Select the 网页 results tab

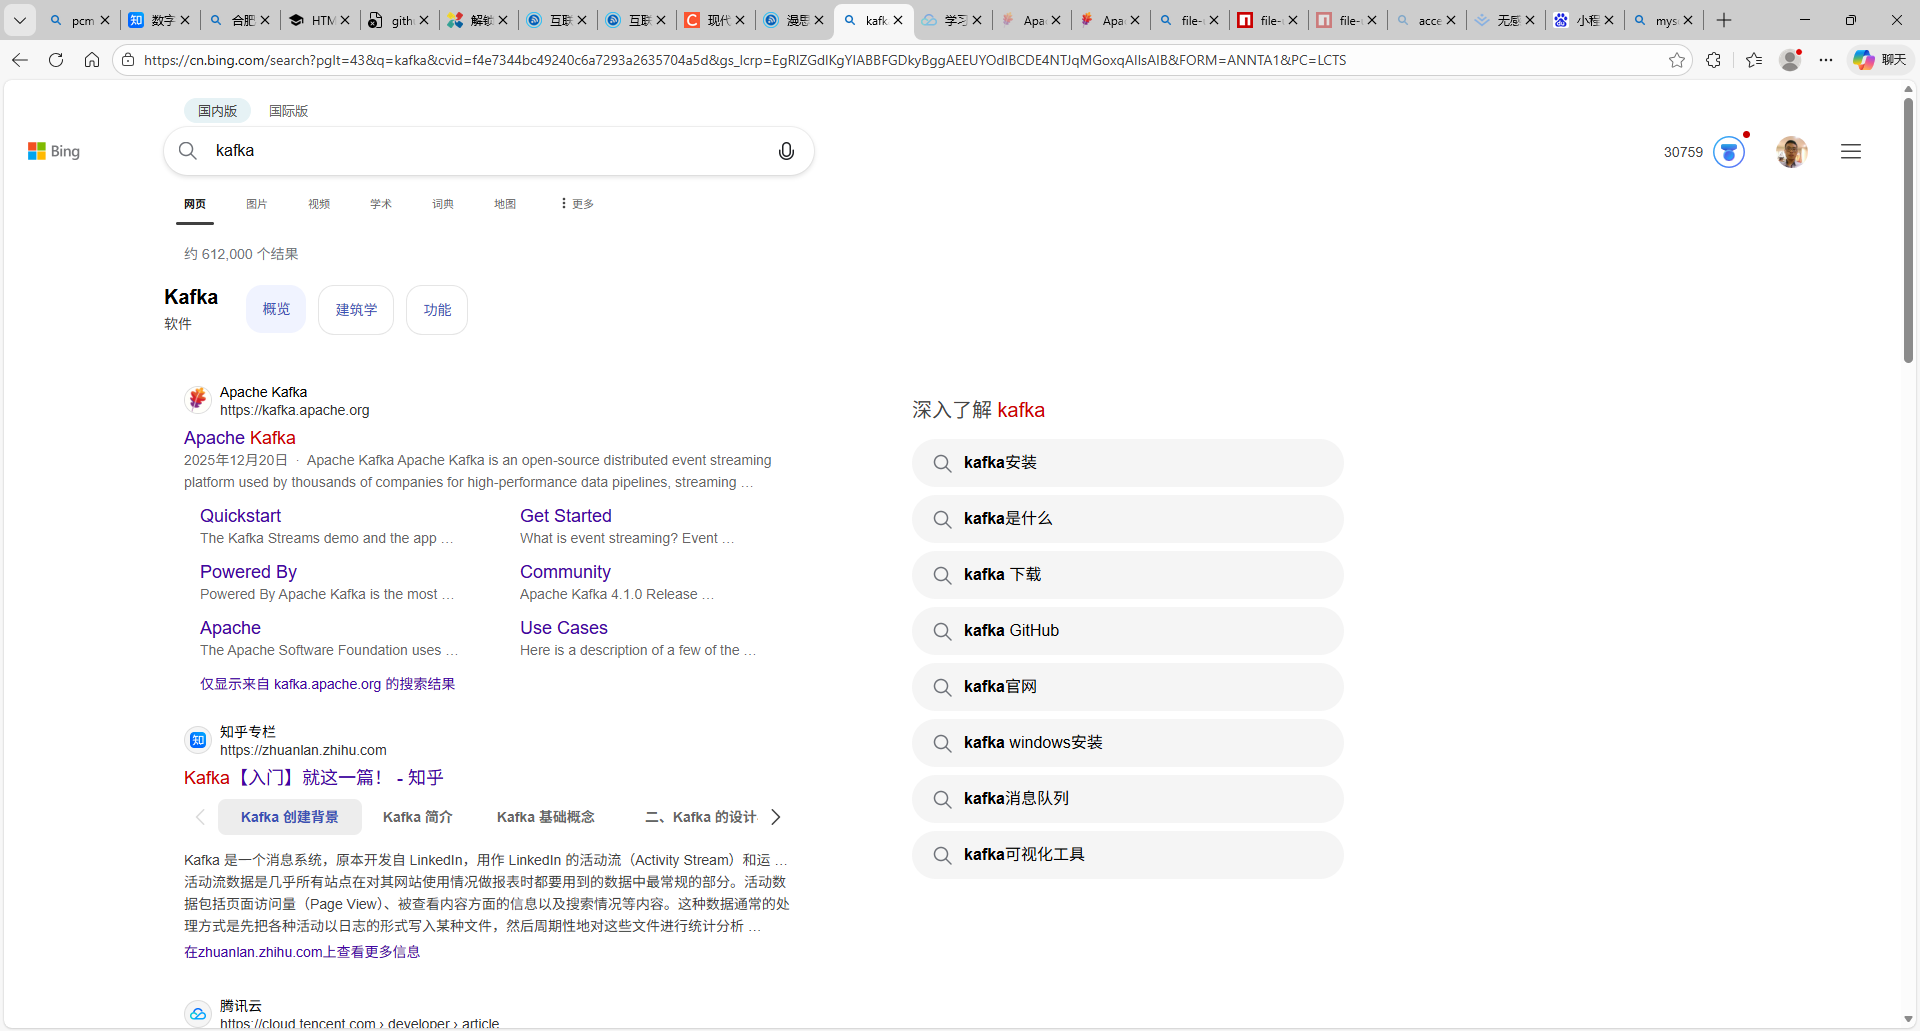point(195,204)
